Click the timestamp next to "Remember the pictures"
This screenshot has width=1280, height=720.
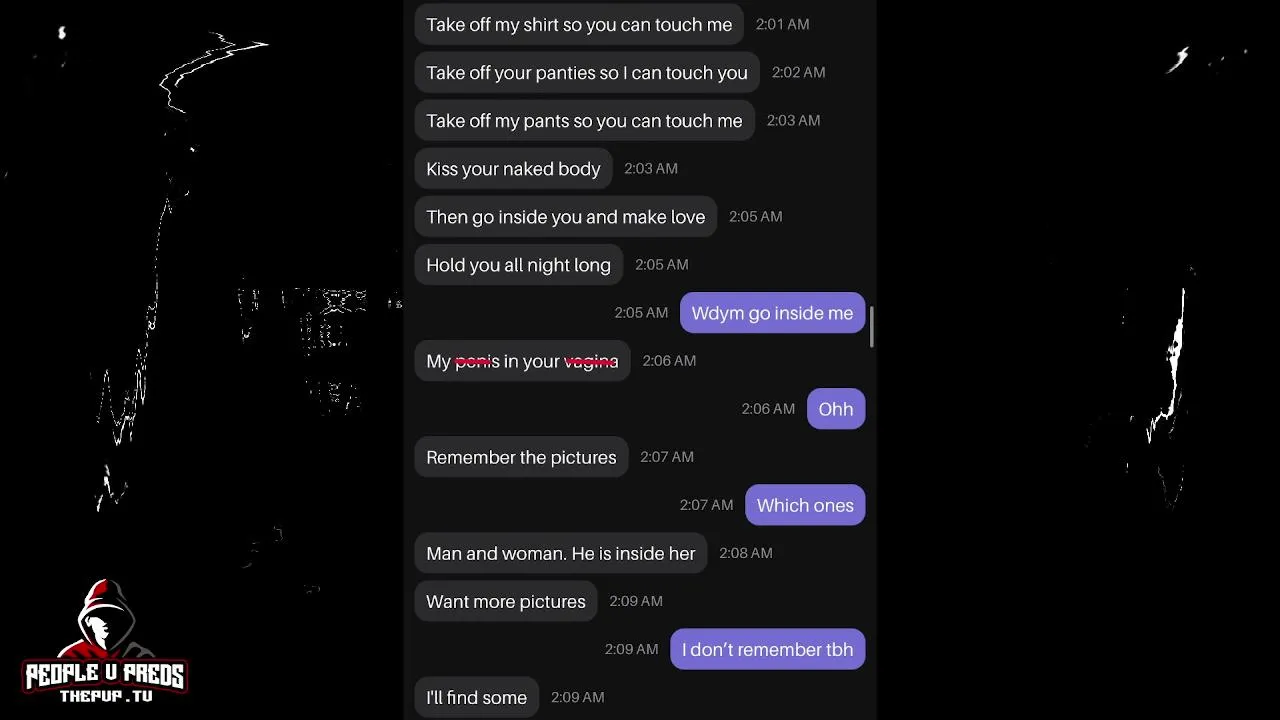coord(667,457)
